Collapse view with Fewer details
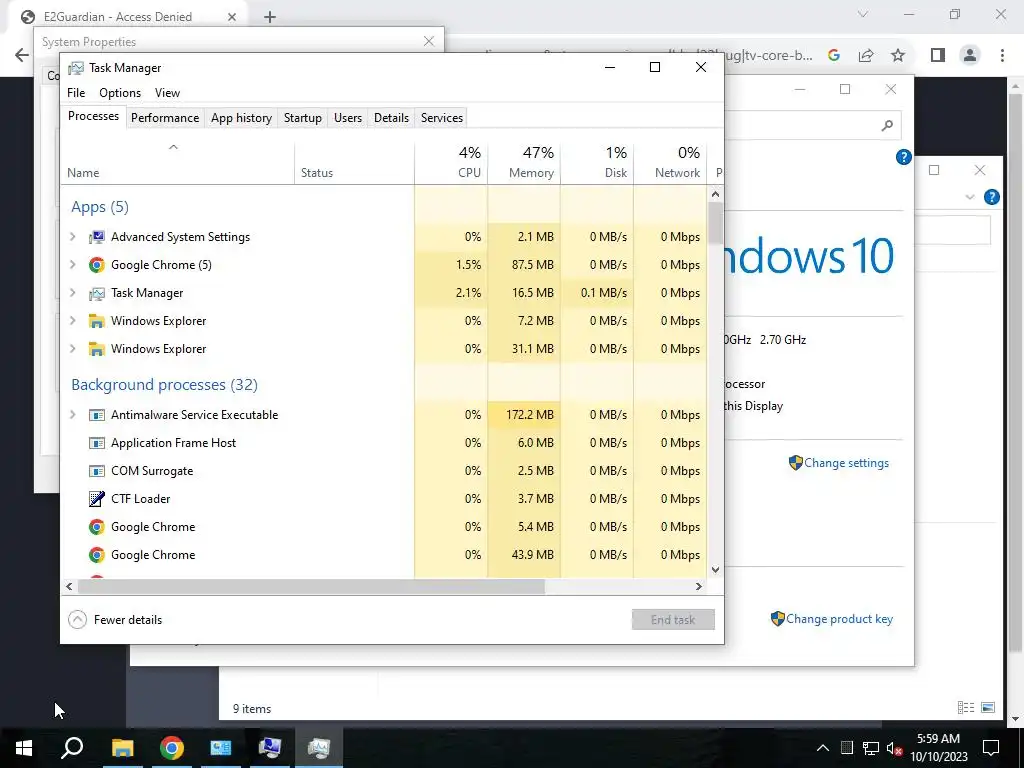 click(115, 620)
